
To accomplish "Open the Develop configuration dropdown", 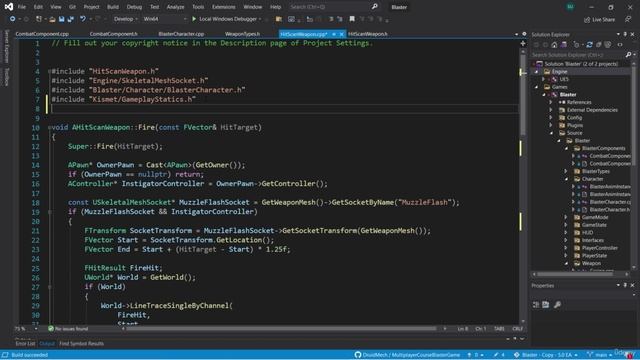I will click(x=125, y=19).
